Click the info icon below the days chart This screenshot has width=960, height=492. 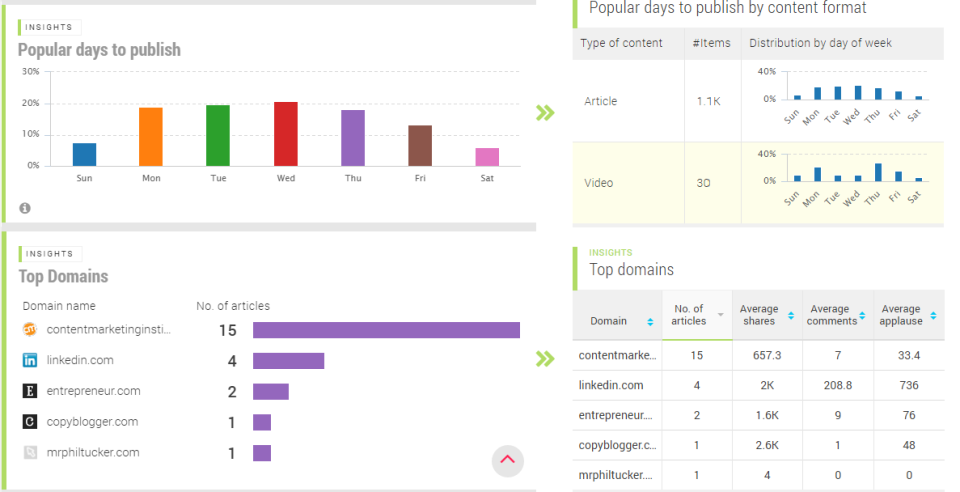[24, 208]
